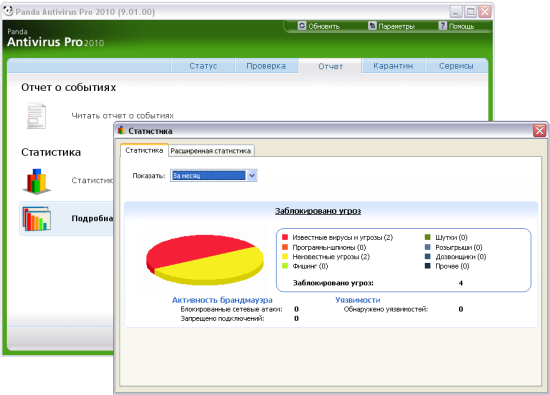Image resolution: width=550 pixels, height=395 pixels.
Task: Click green swatch for Шутки
Action: 428,237
